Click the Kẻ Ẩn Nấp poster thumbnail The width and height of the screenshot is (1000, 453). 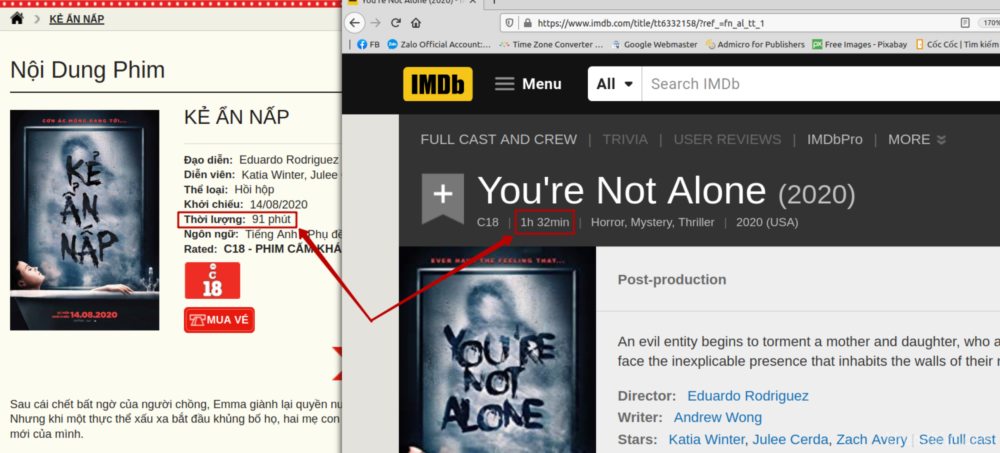pyautogui.click(x=85, y=220)
